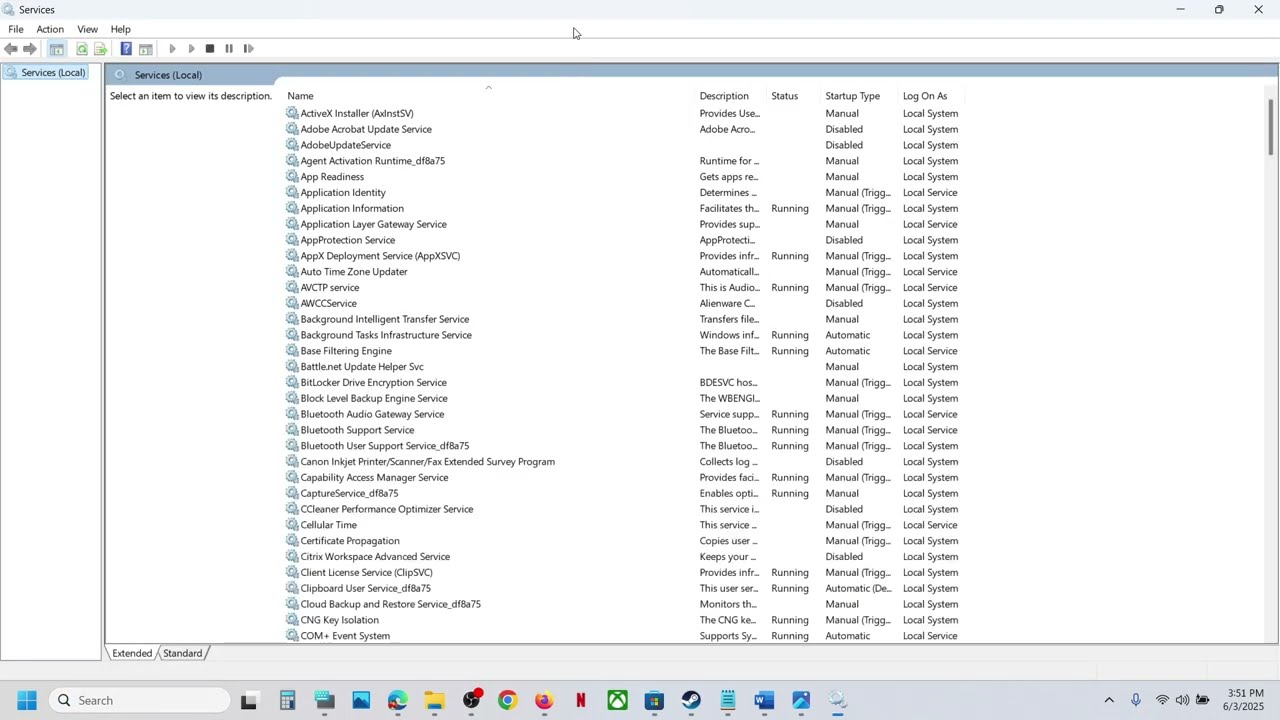Viewport: 1280px width, 720px height.
Task: Click the taskbar Search box
Action: point(140,701)
